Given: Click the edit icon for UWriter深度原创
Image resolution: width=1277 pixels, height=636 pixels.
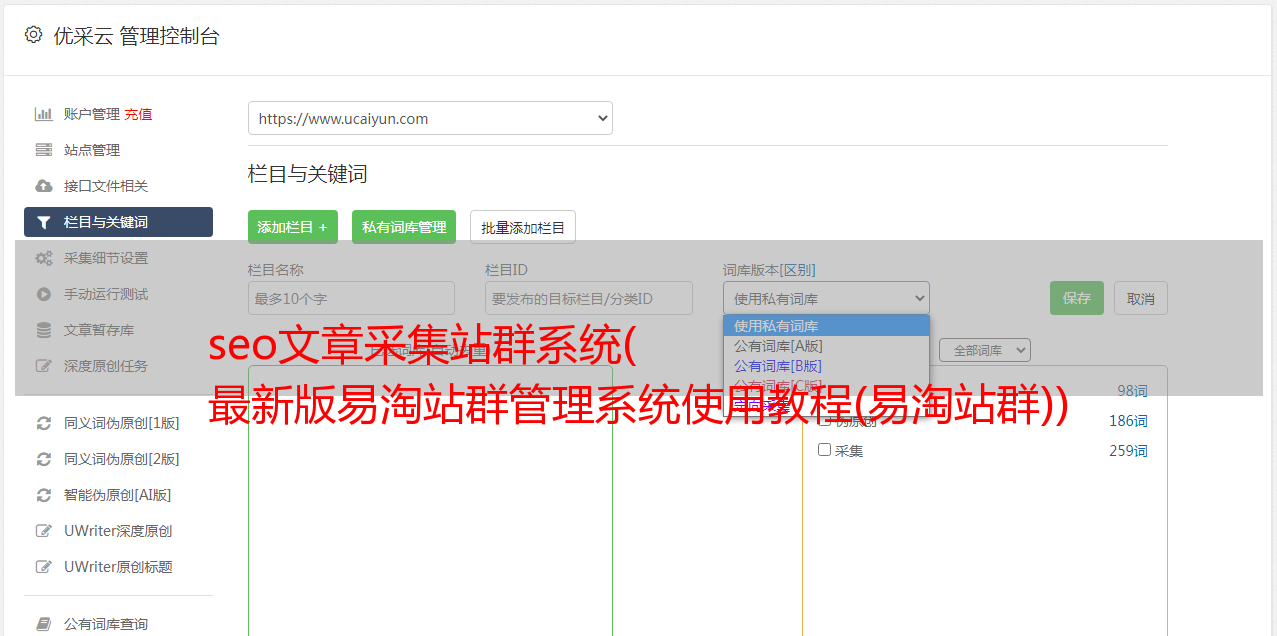Looking at the screenshot, I should tap(44, 531).
